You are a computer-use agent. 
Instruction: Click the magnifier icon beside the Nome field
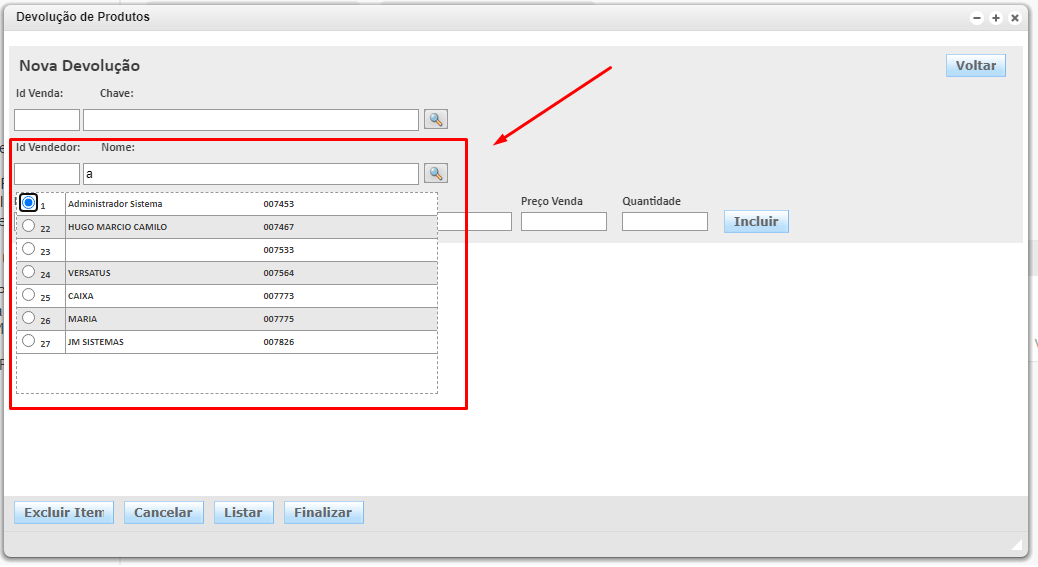[435, 174]
